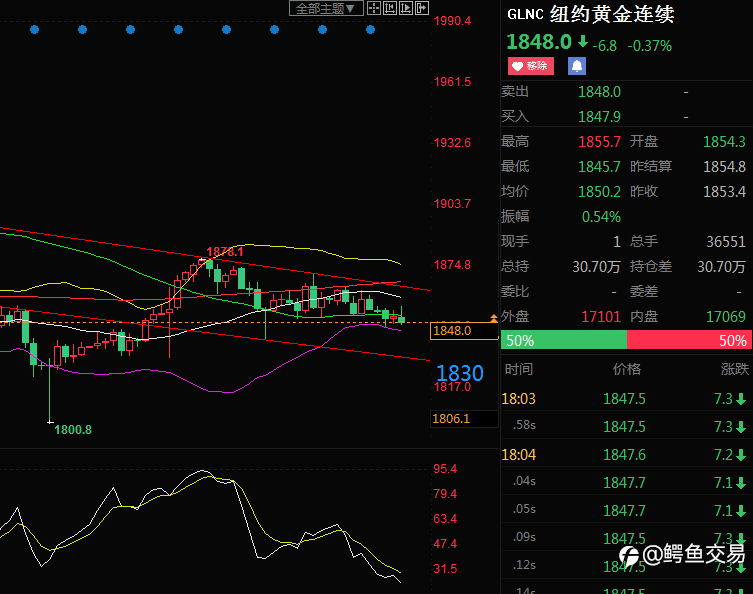Click price 1847.7 in the .04s row

tap(624, 483)
